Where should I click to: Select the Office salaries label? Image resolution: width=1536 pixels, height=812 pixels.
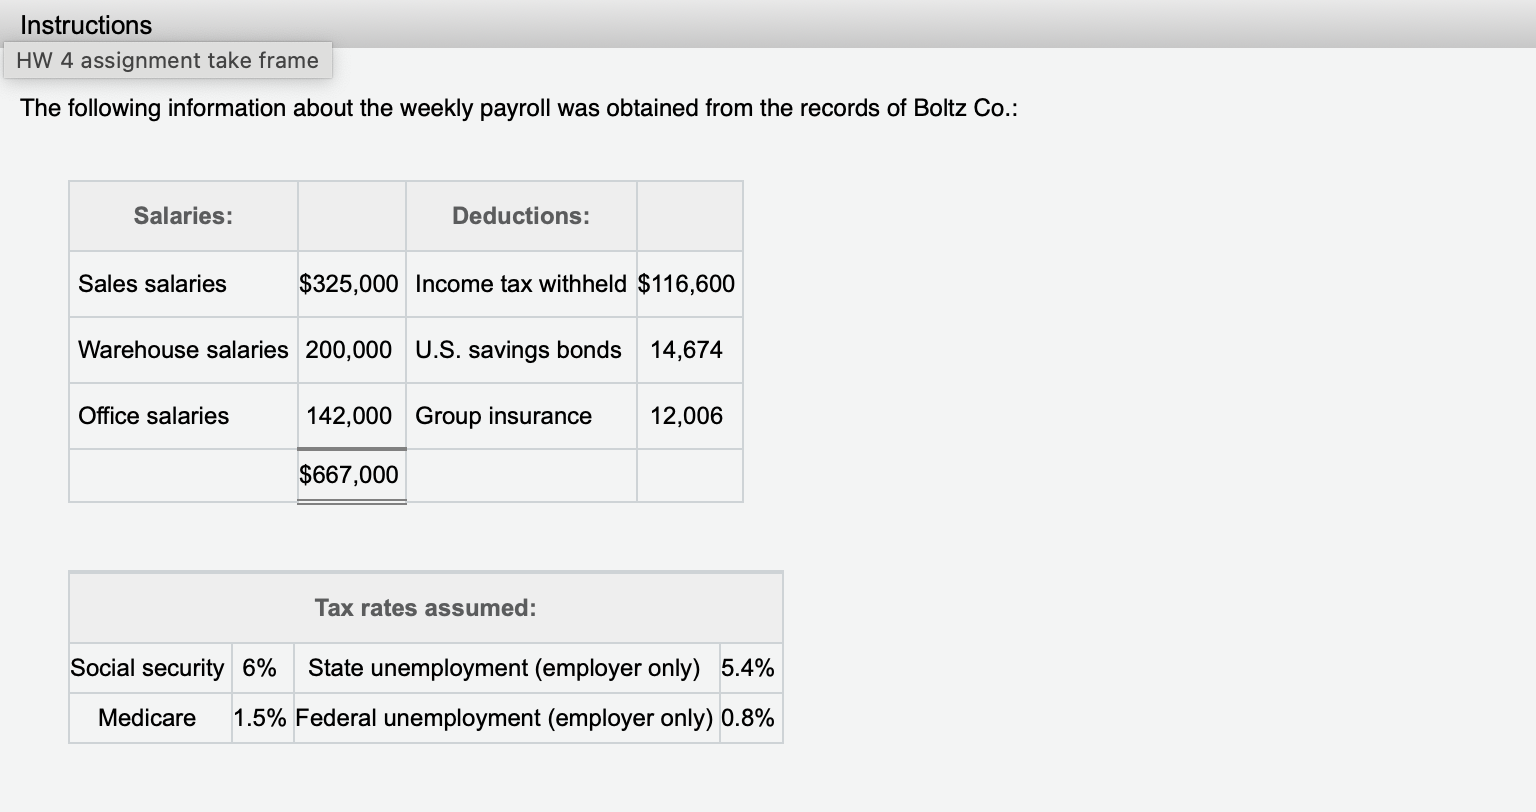(x=153, y=415)
